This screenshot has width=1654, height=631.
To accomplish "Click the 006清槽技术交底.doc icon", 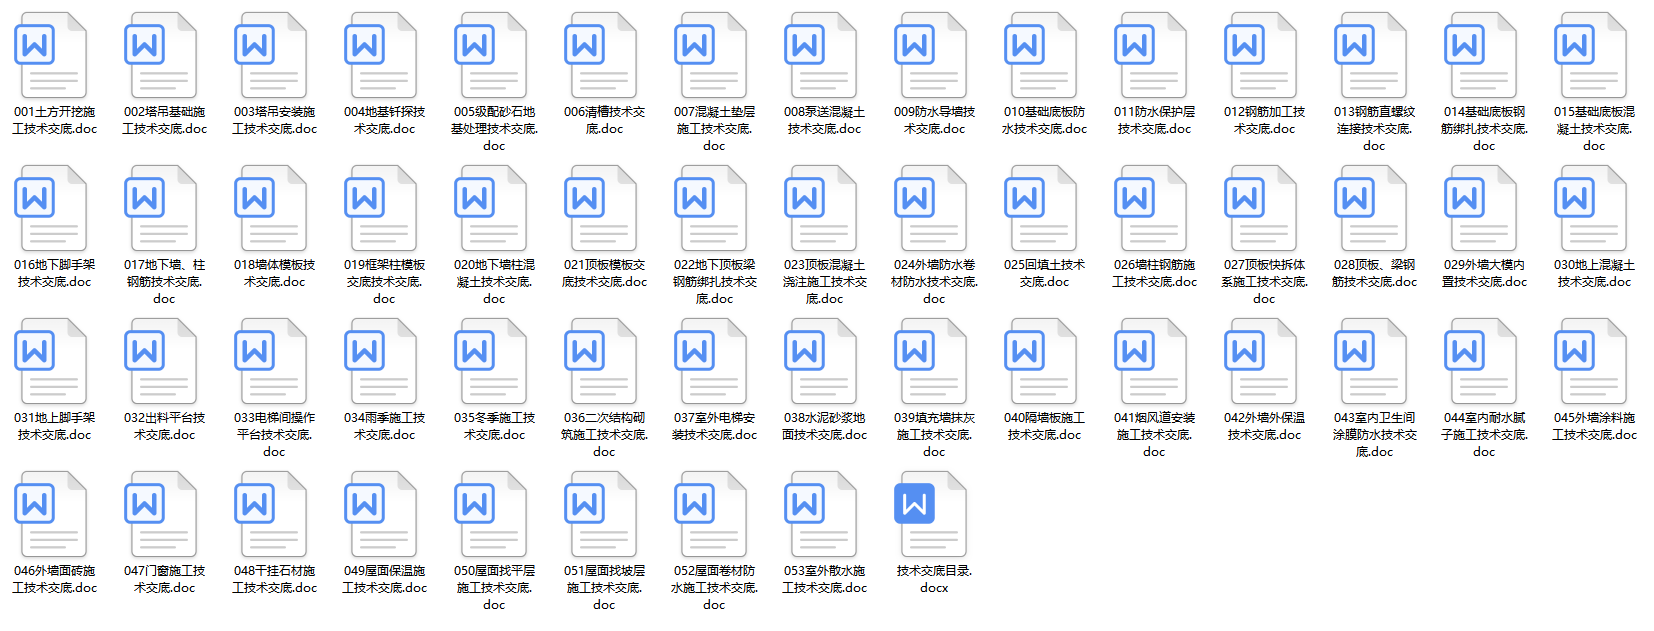I will pyautogui.click(x=600, y=55).
